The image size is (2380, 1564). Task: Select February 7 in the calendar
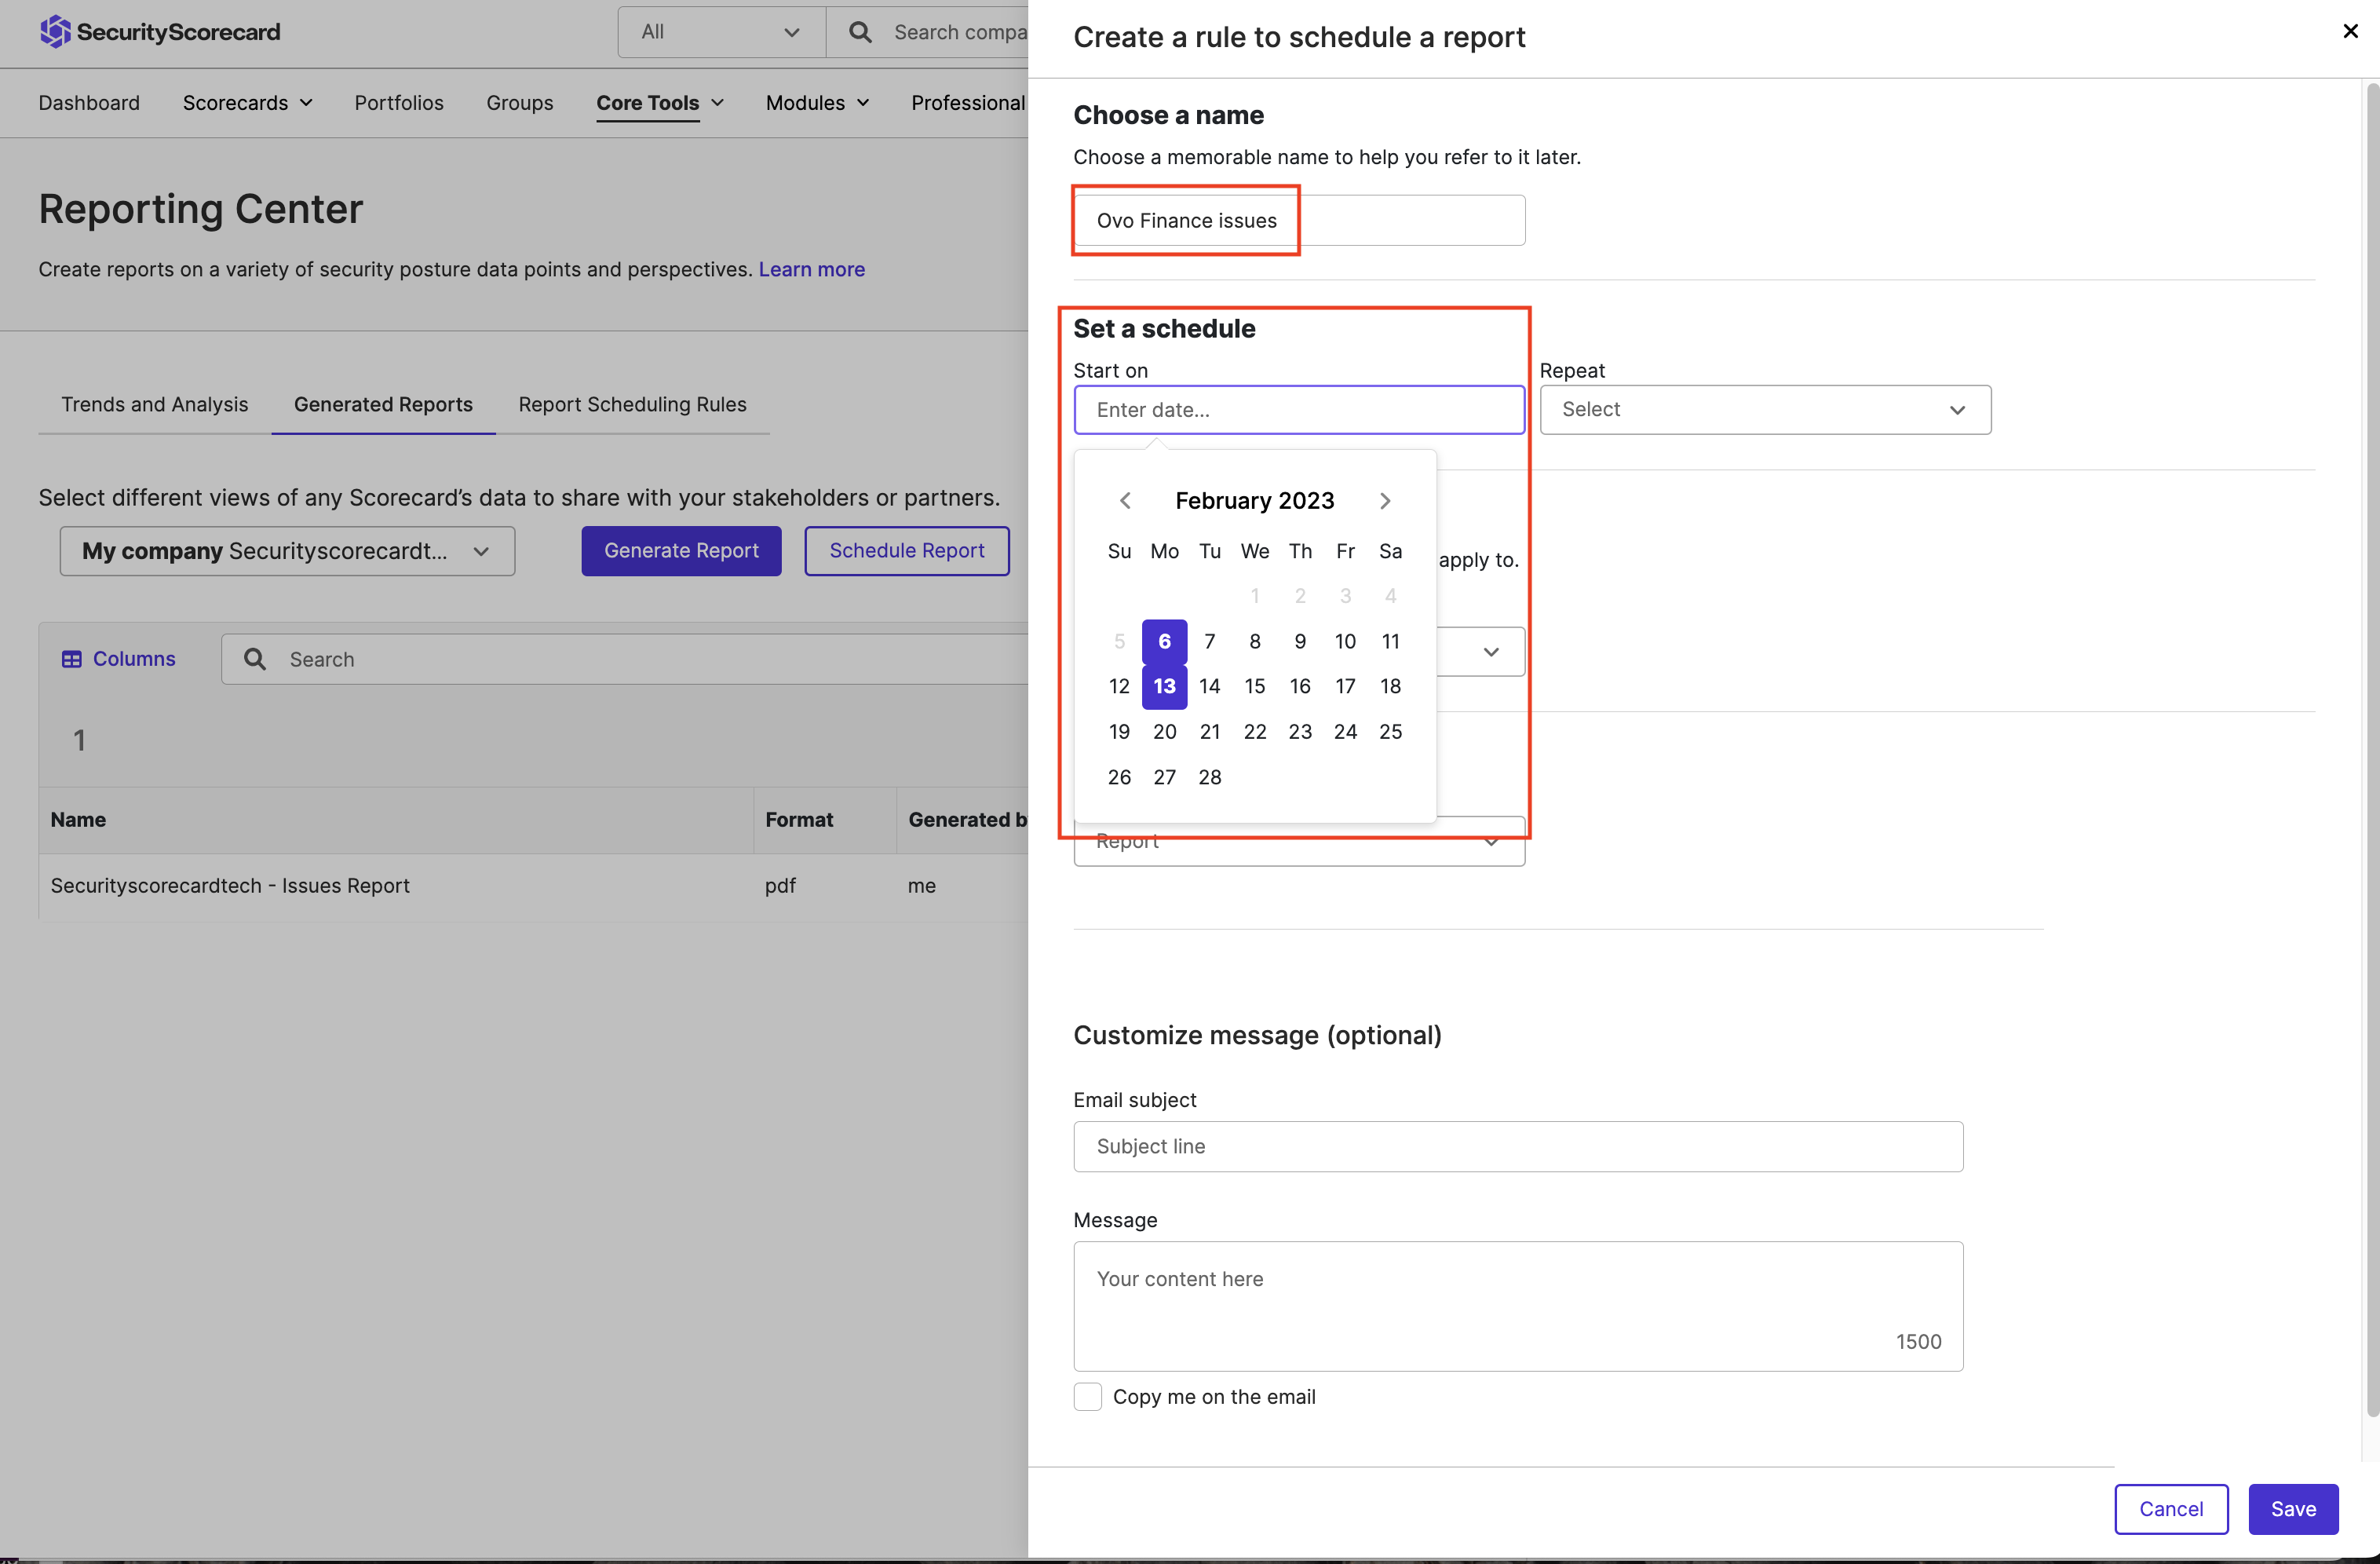[1210, 641]
